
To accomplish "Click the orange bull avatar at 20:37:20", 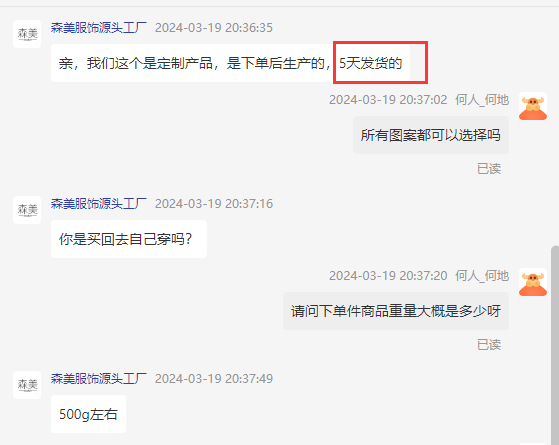I will coord(533,282).
